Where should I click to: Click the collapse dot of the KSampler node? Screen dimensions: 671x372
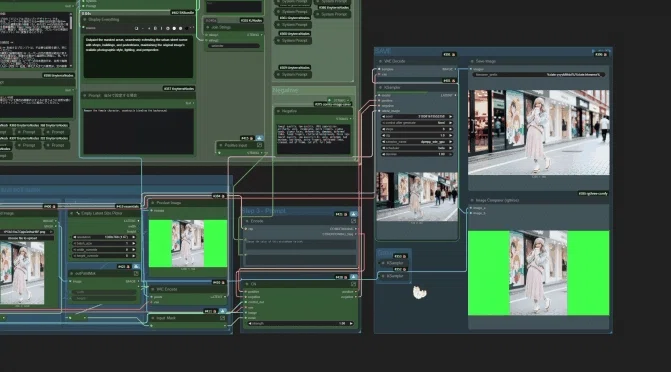[380, 87]
